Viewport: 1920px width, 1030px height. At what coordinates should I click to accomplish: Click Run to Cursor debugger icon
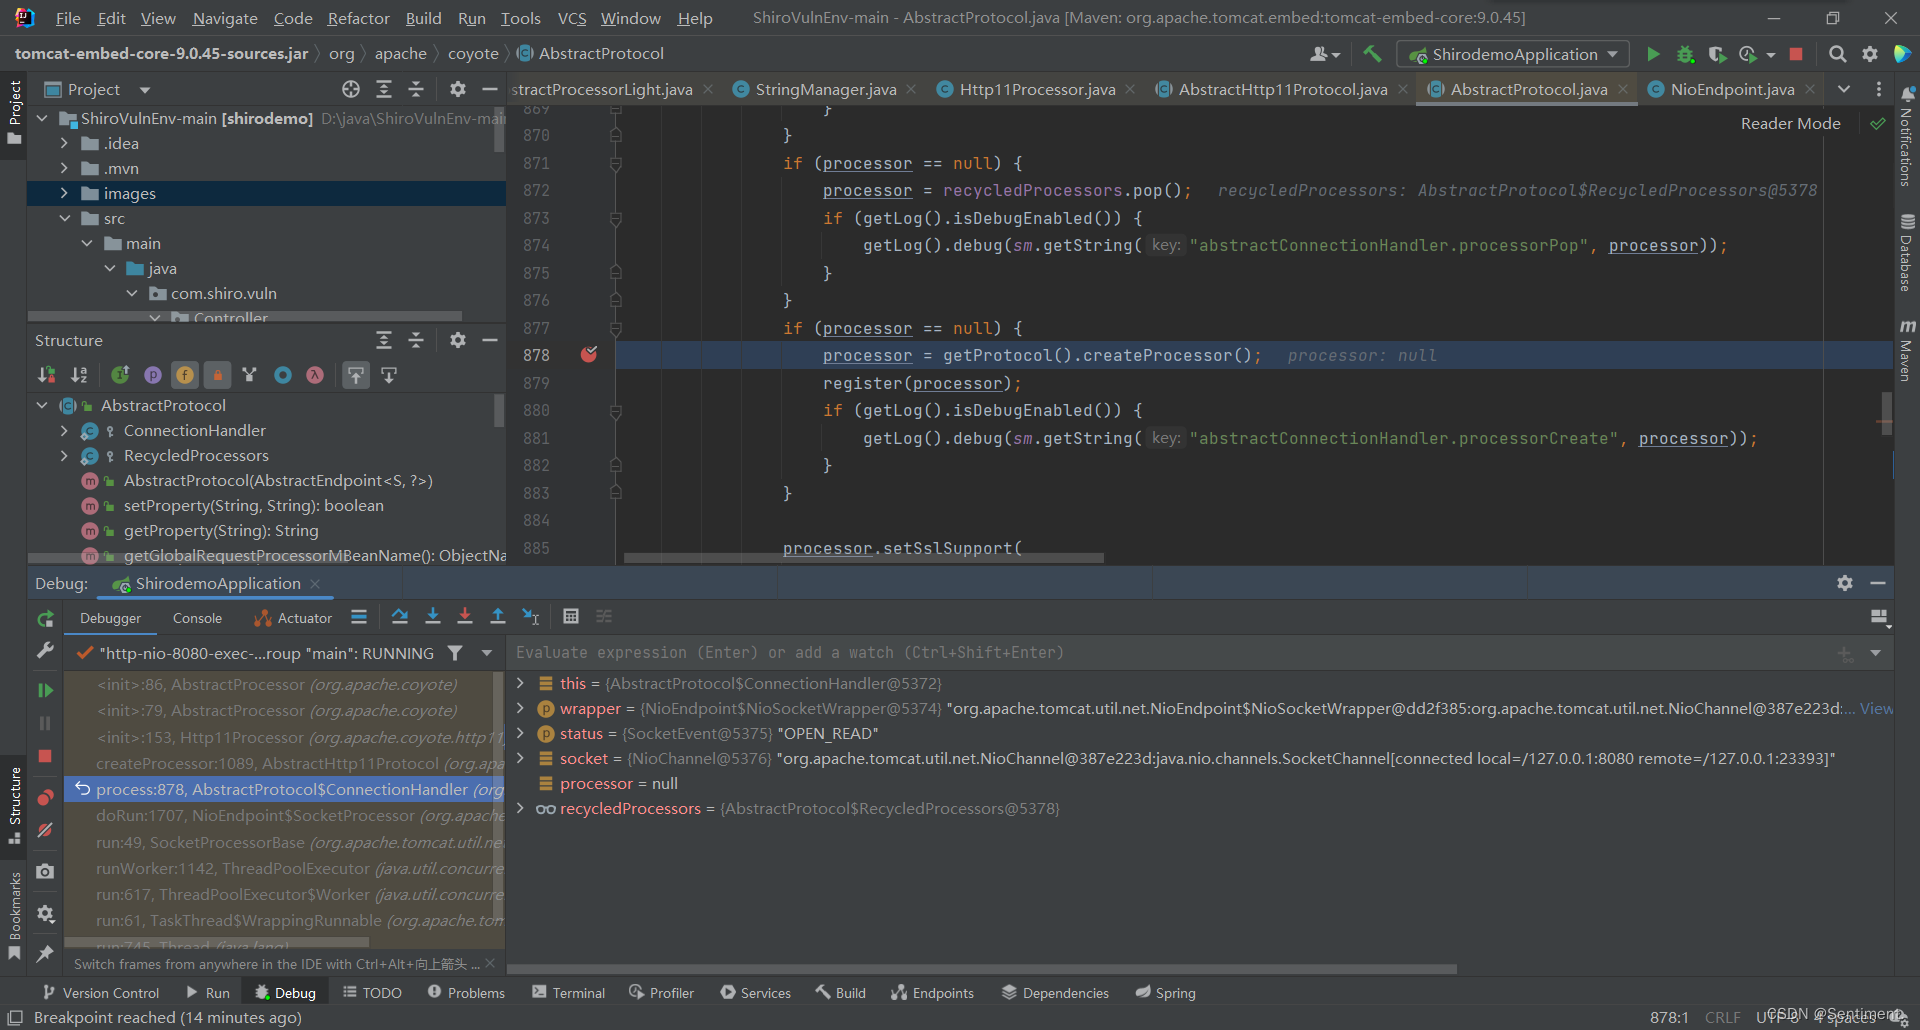point(531,617)
